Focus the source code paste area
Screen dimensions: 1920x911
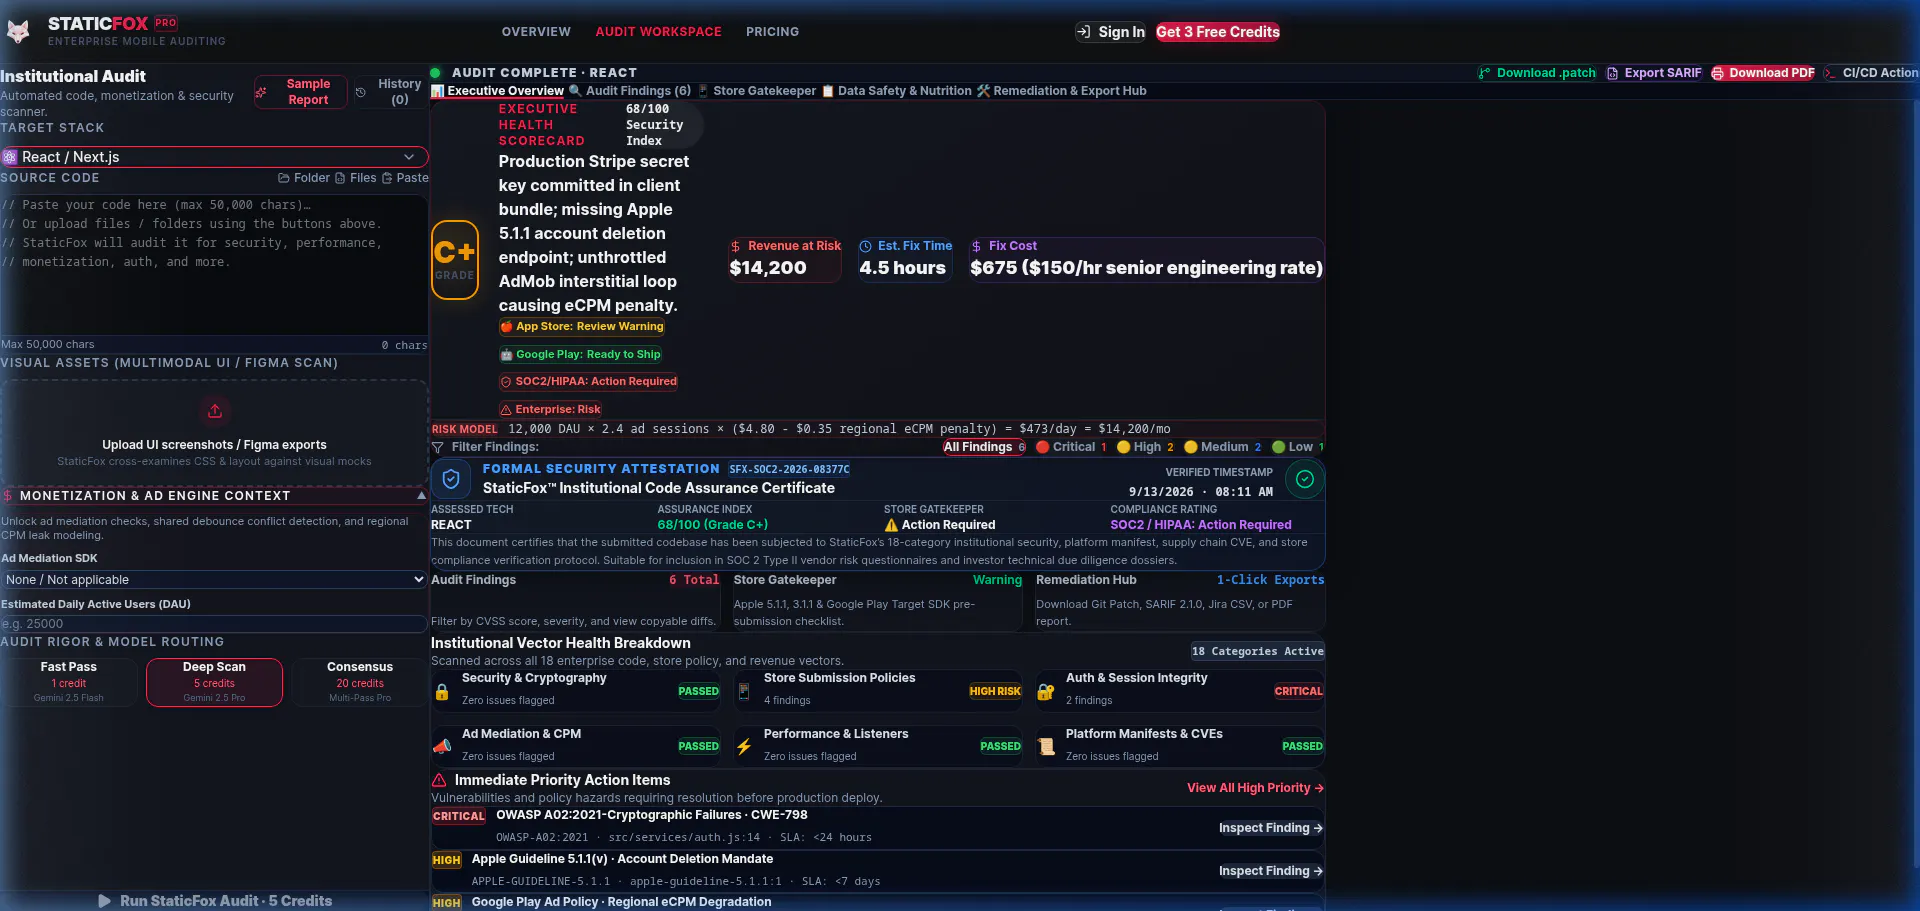tap(214, 265)
